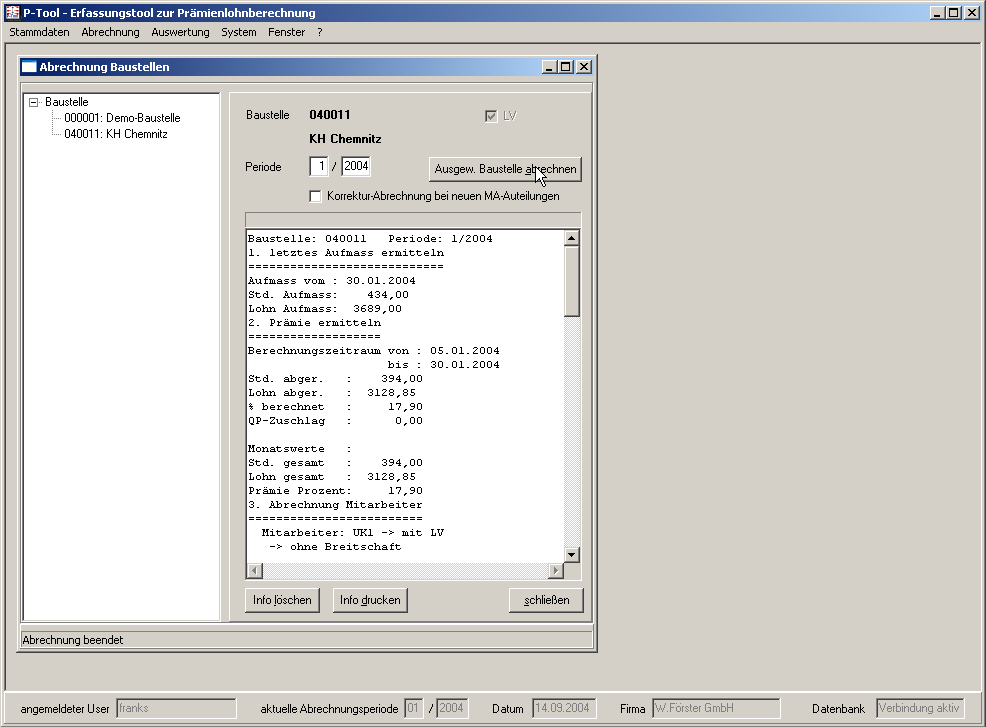Image resolution: width=986 pixels, height=728 pixels.
Task: Click the aktuelle Abrechnungsperiode year field
Action: (x=452, y=709)
